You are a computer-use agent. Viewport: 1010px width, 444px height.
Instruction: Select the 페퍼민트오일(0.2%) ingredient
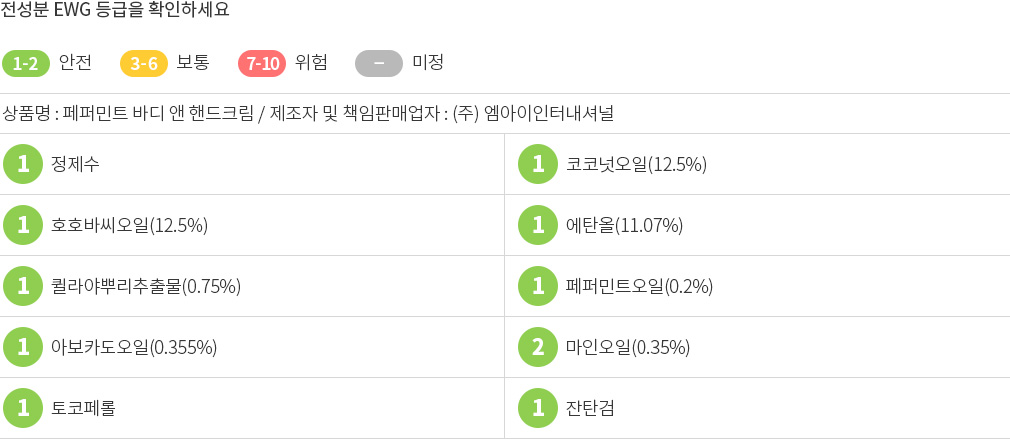pyautogui.click(x=639, y=286)
